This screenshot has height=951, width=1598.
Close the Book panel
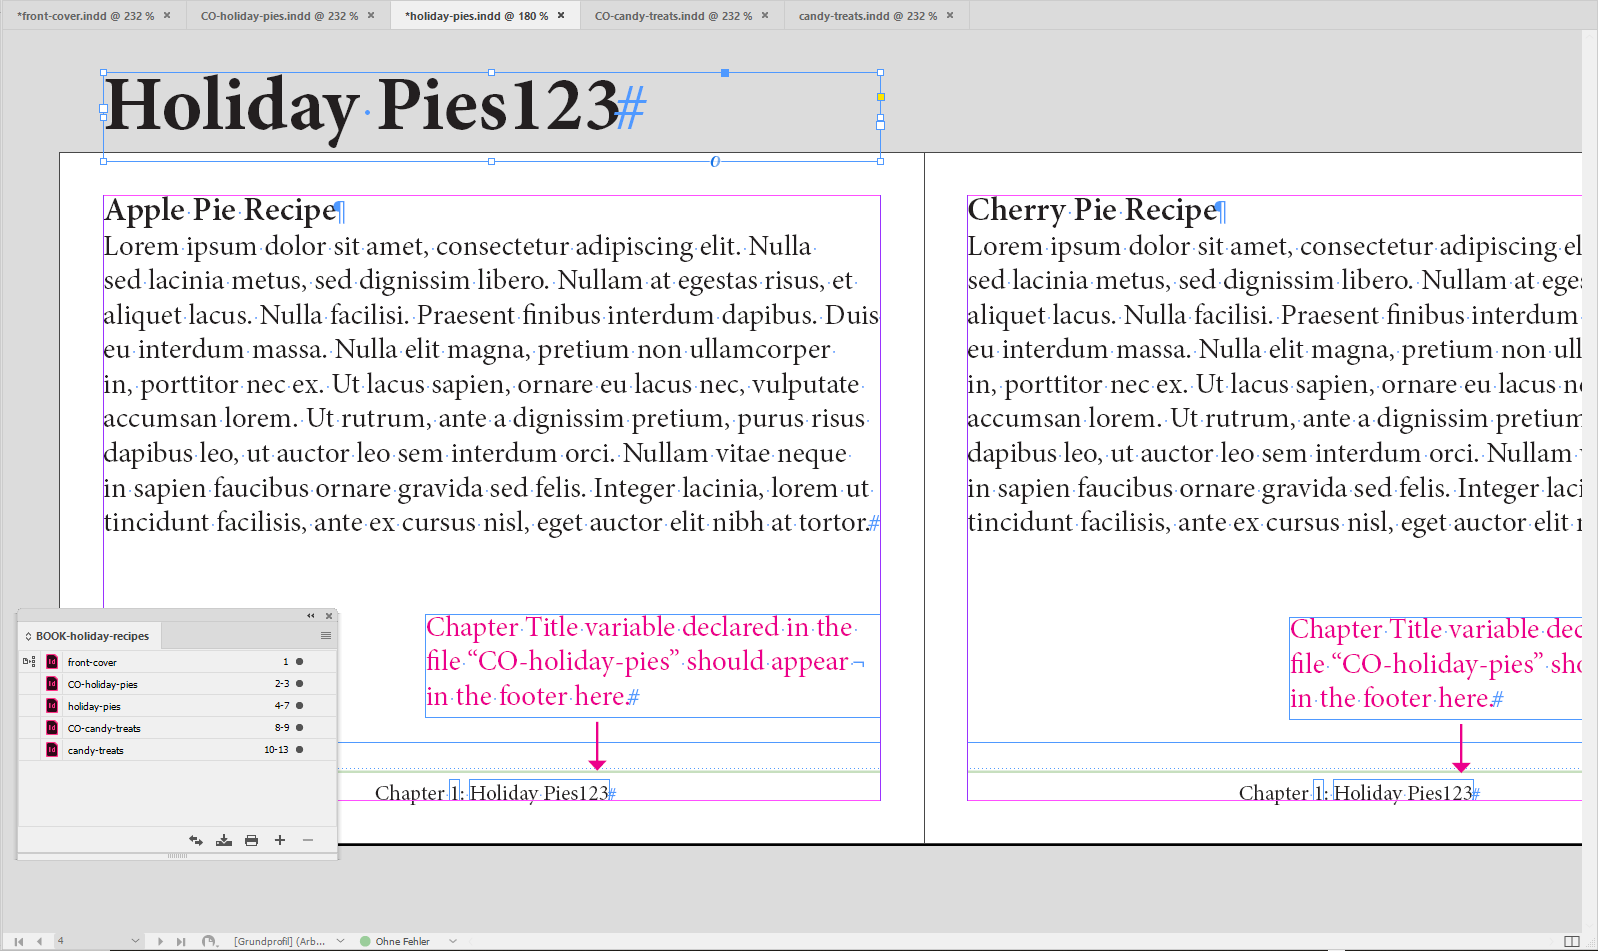[x=329, y=616]
